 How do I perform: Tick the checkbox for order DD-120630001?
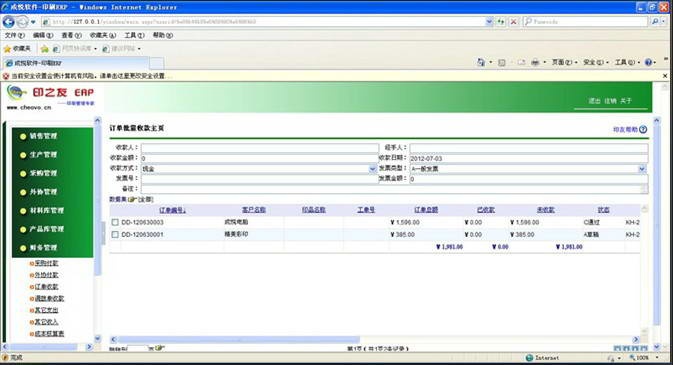click(x=115, y=234)
